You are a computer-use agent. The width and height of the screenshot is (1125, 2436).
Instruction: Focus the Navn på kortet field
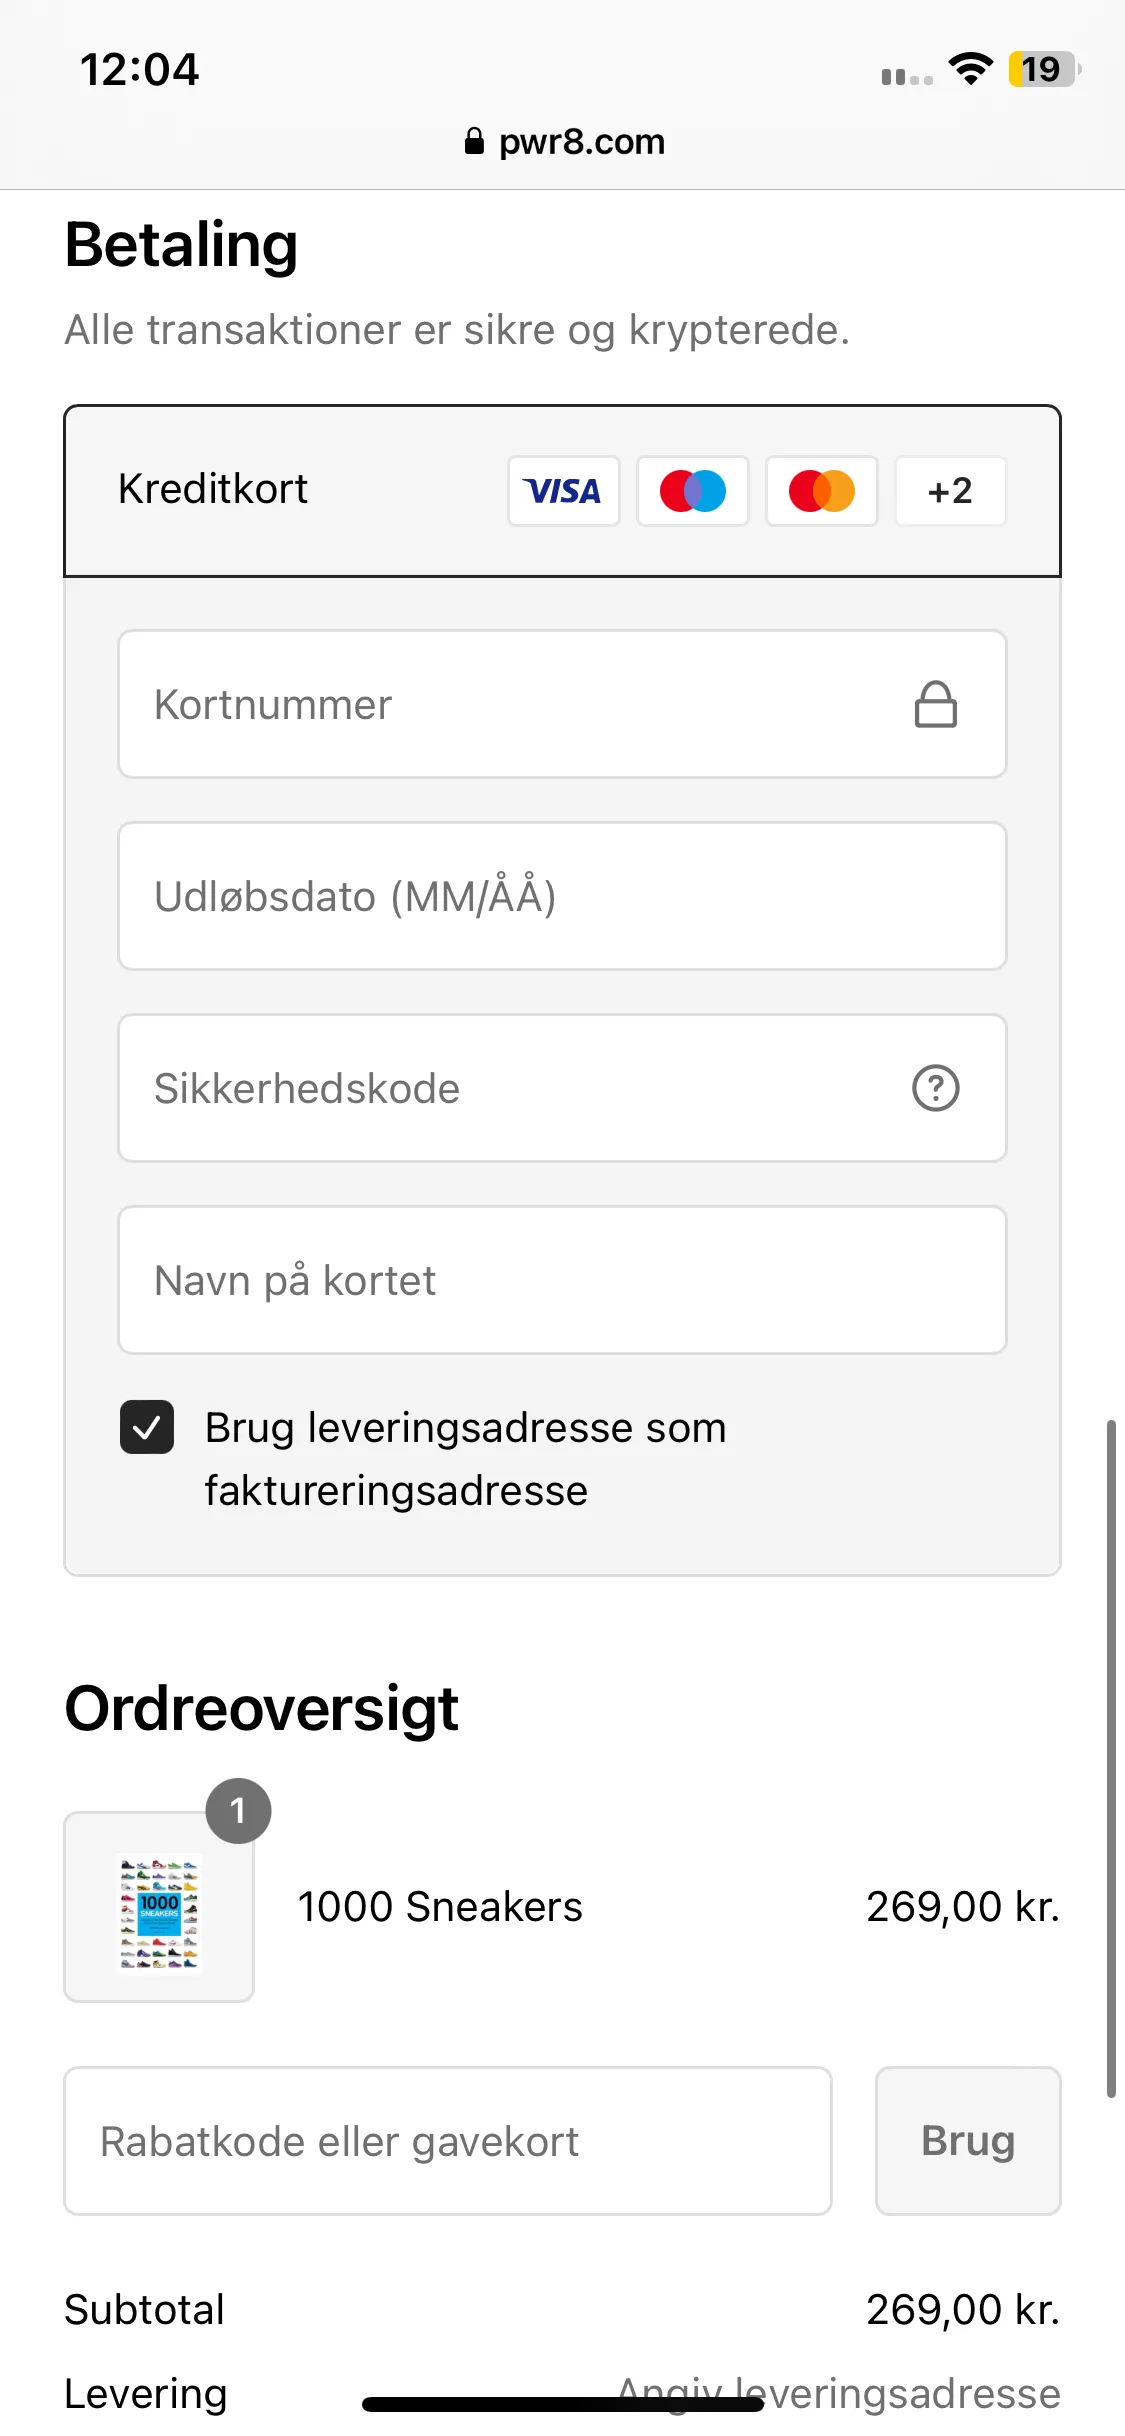pyautogui.click(x=562, y=1280)
